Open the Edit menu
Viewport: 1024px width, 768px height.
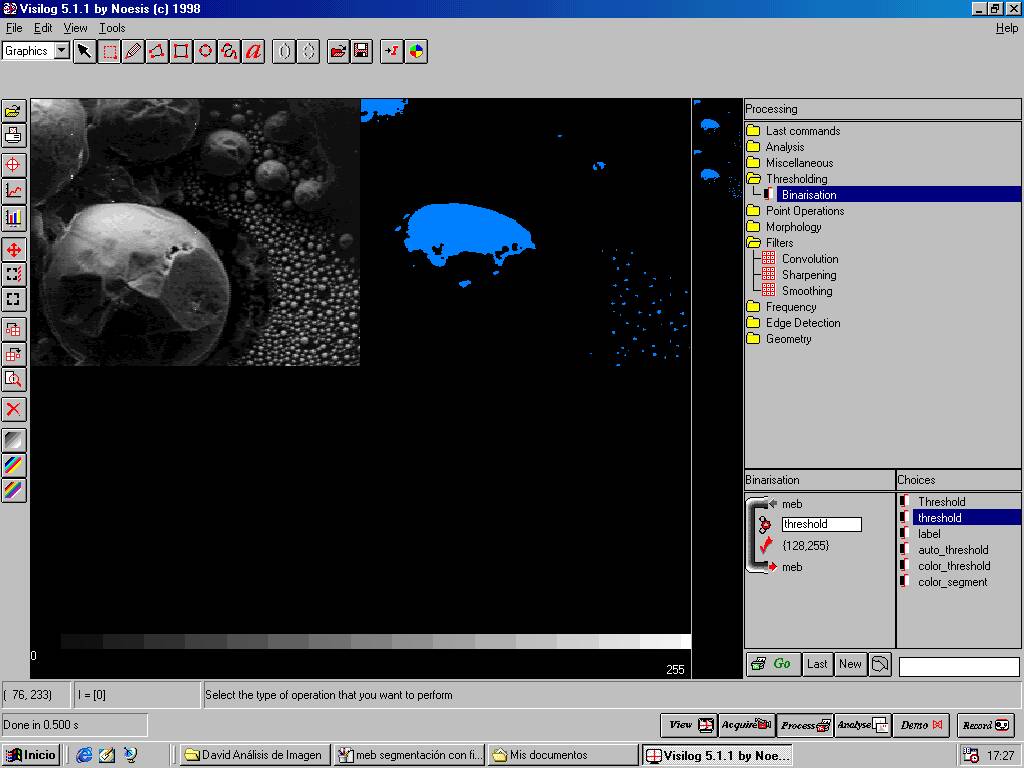[44, 28]
